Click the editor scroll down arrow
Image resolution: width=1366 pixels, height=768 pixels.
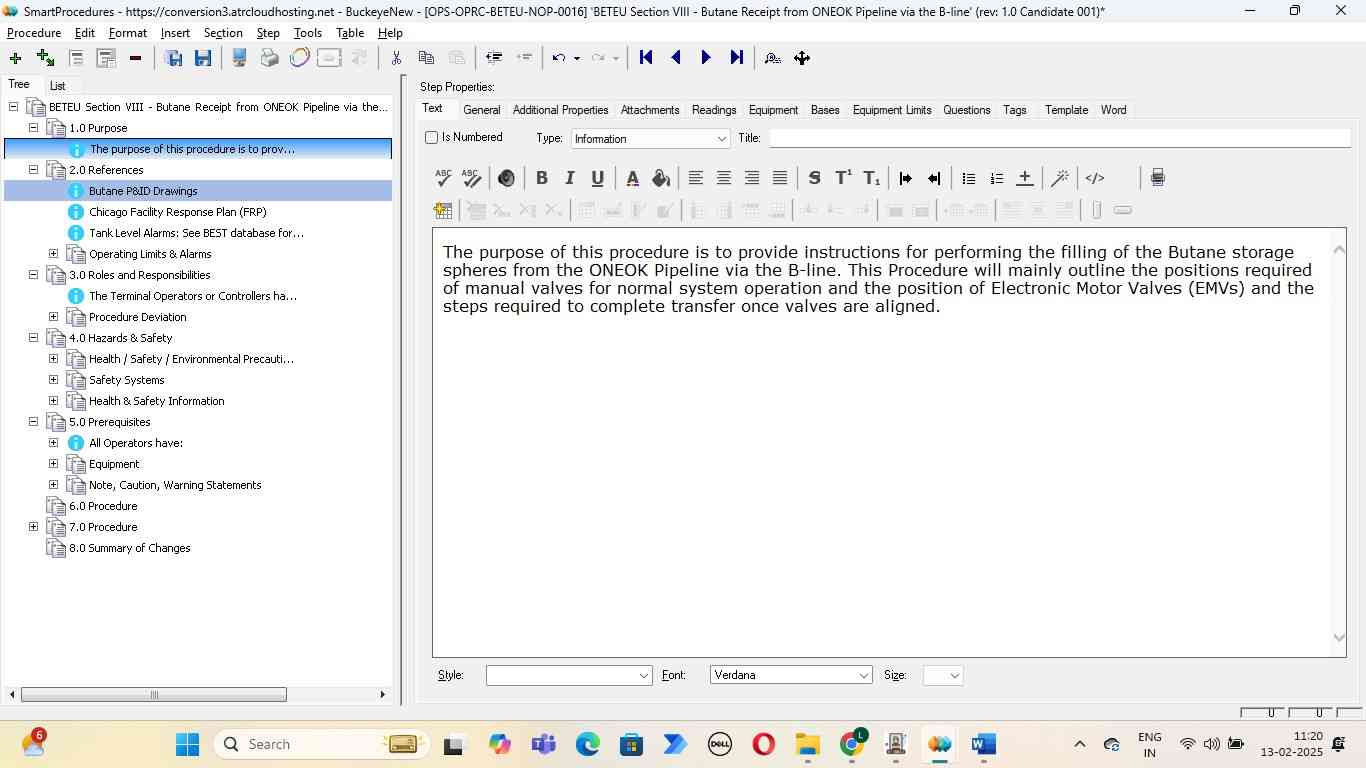click(x=1340, y=638)
